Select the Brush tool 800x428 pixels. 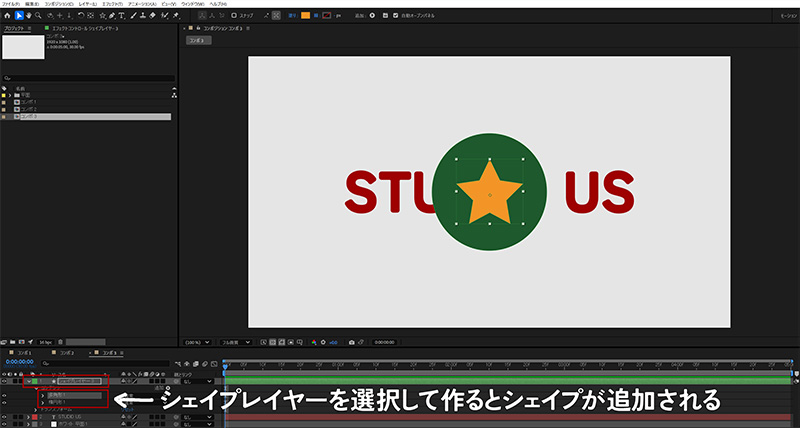point(133,16)
